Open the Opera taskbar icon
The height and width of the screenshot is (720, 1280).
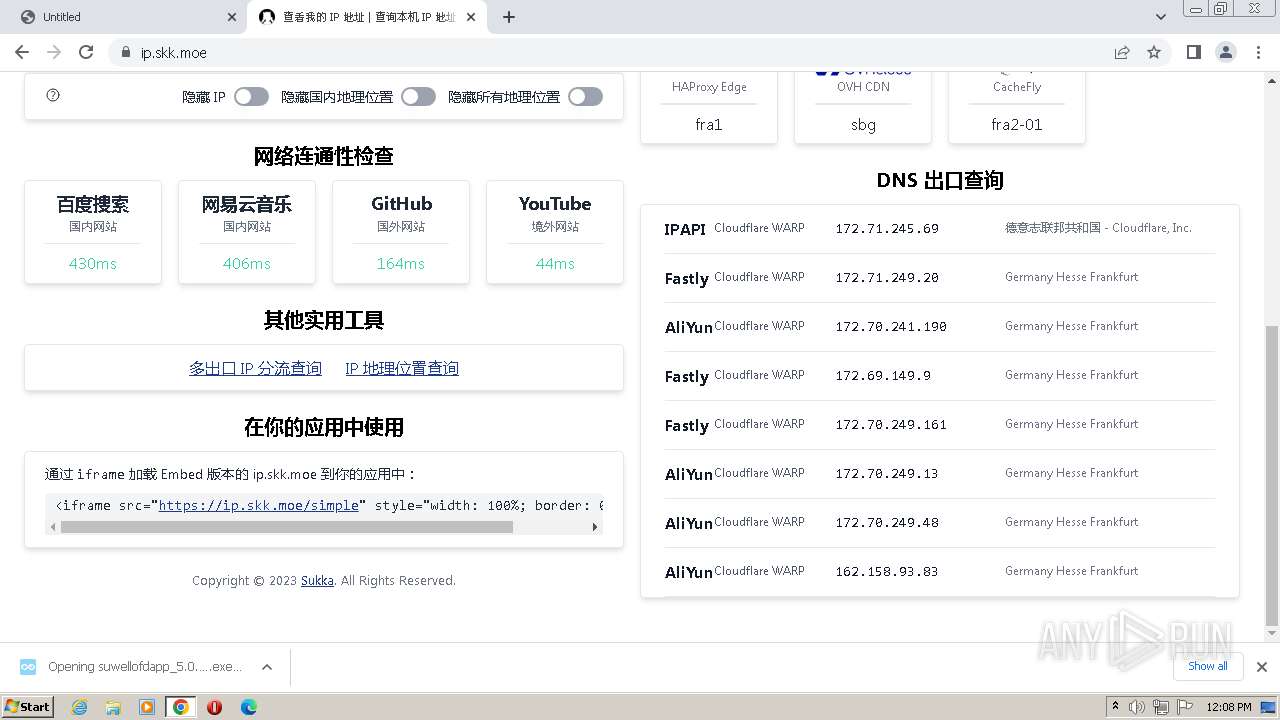click(214, 707)
